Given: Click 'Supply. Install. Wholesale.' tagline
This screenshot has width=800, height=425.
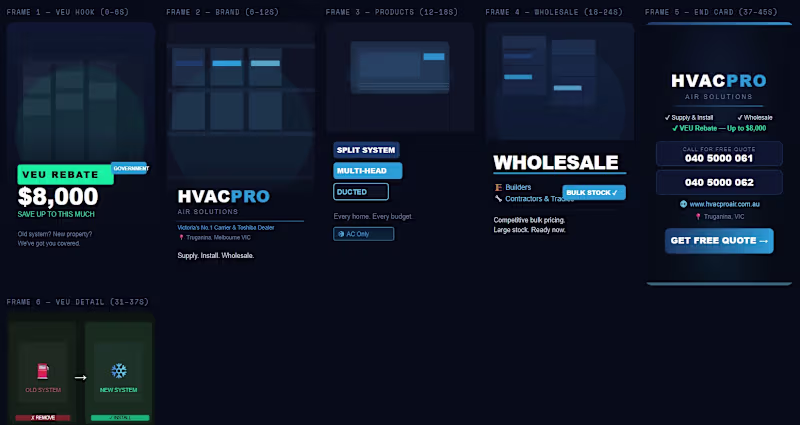Looking at the screenshot, I should click(215, 255).
